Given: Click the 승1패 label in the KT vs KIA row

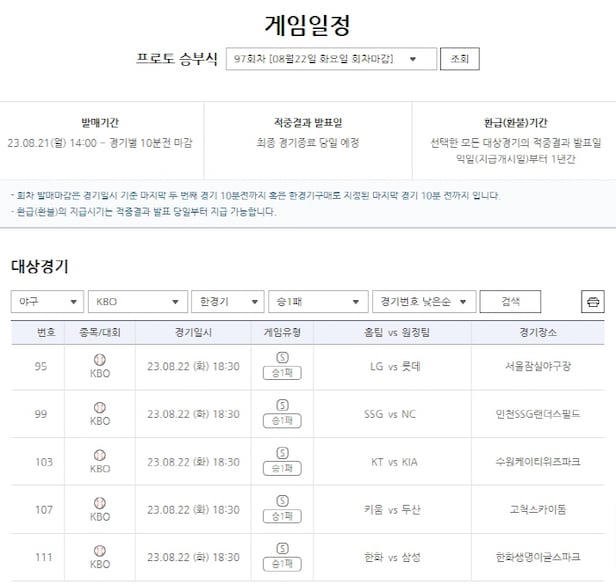Looking at the screenshot, I should click(x=282, y=469).
